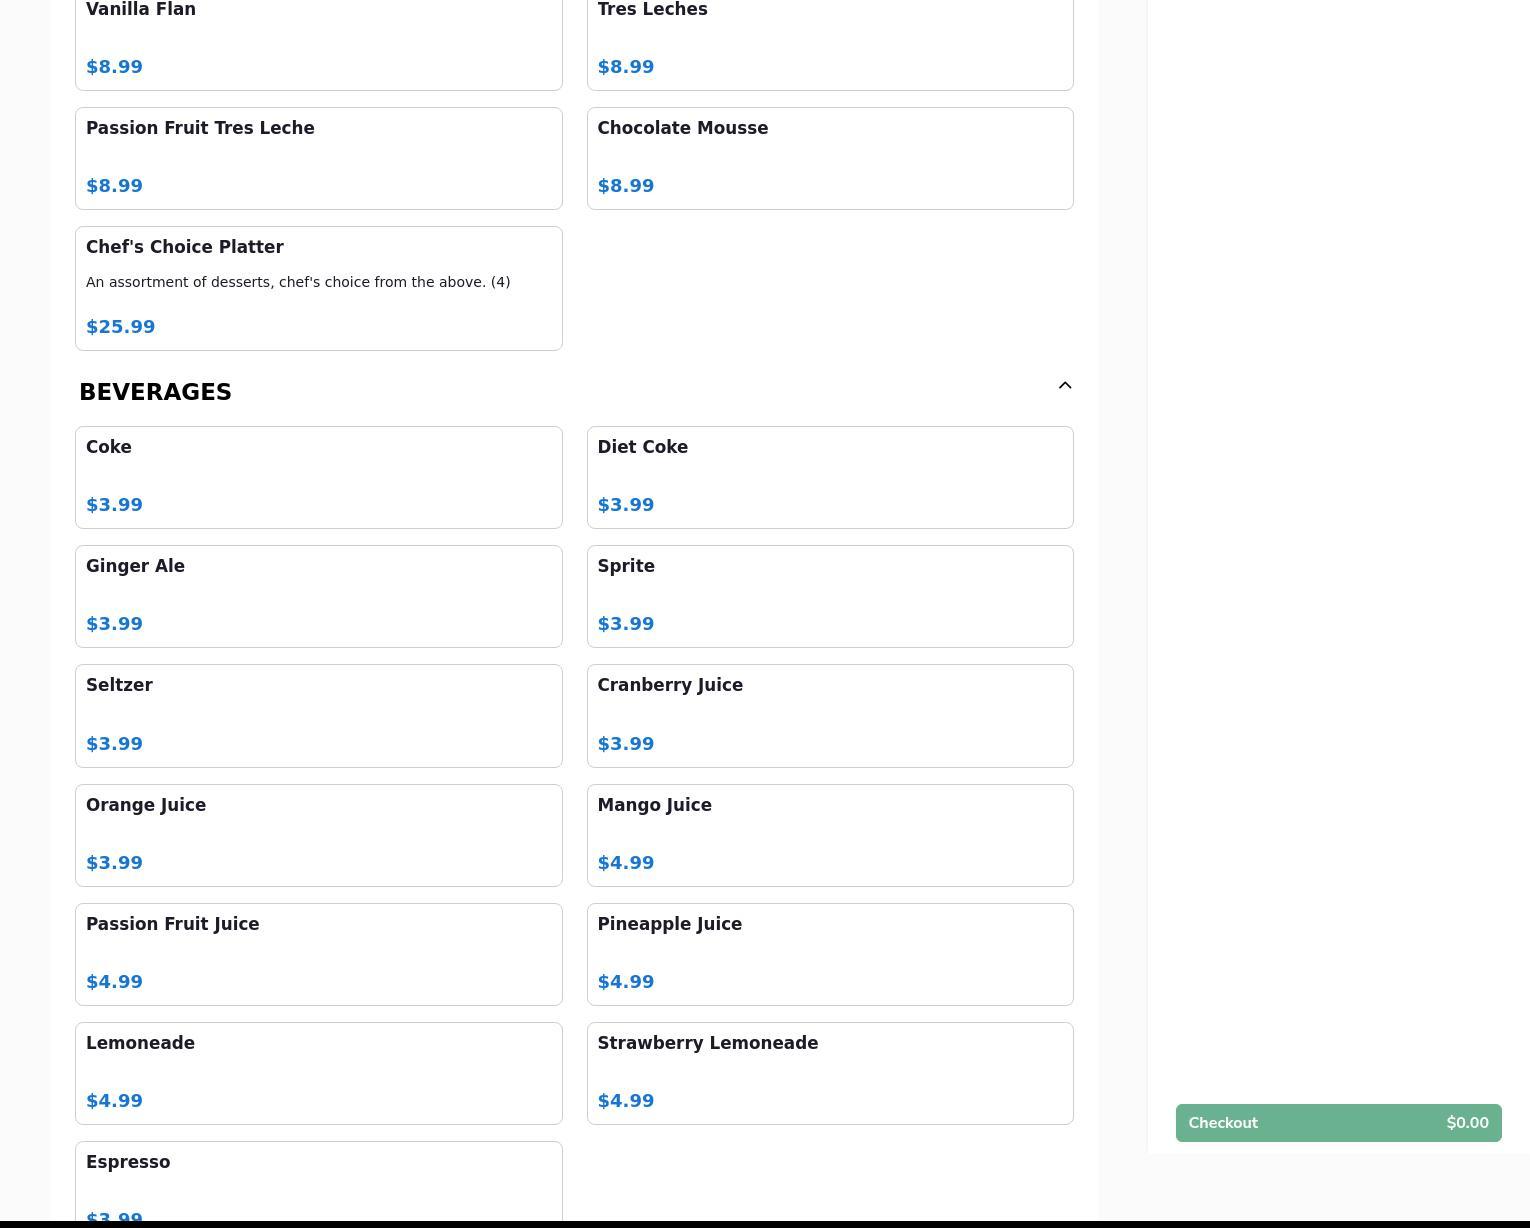This screenshot has width=1530, height=1228.
Task: Click the Coke $3.99 price
Action: [115, 505]
